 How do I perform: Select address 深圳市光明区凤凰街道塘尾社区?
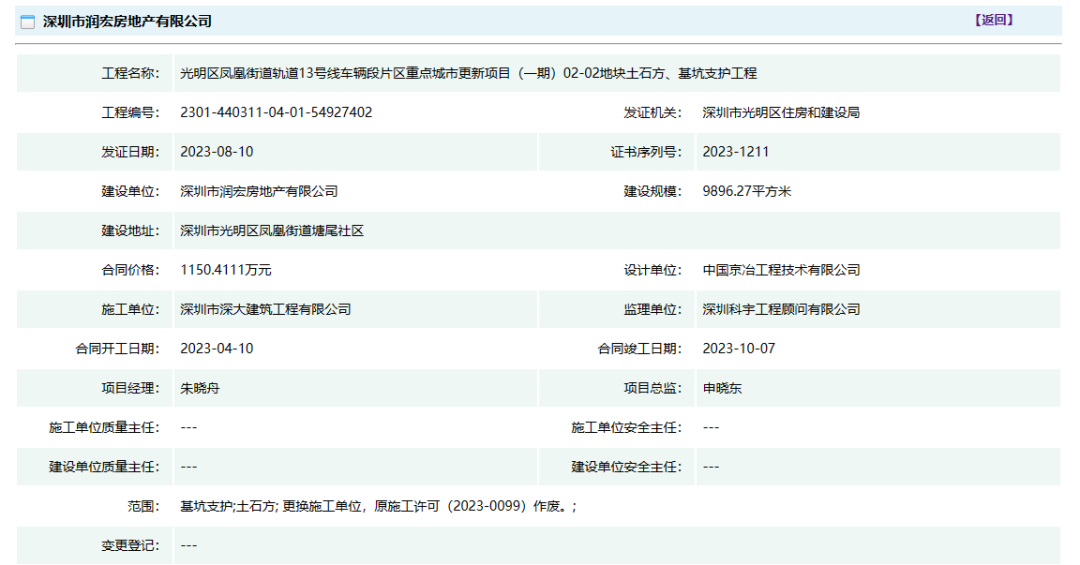tap(272, 230)
